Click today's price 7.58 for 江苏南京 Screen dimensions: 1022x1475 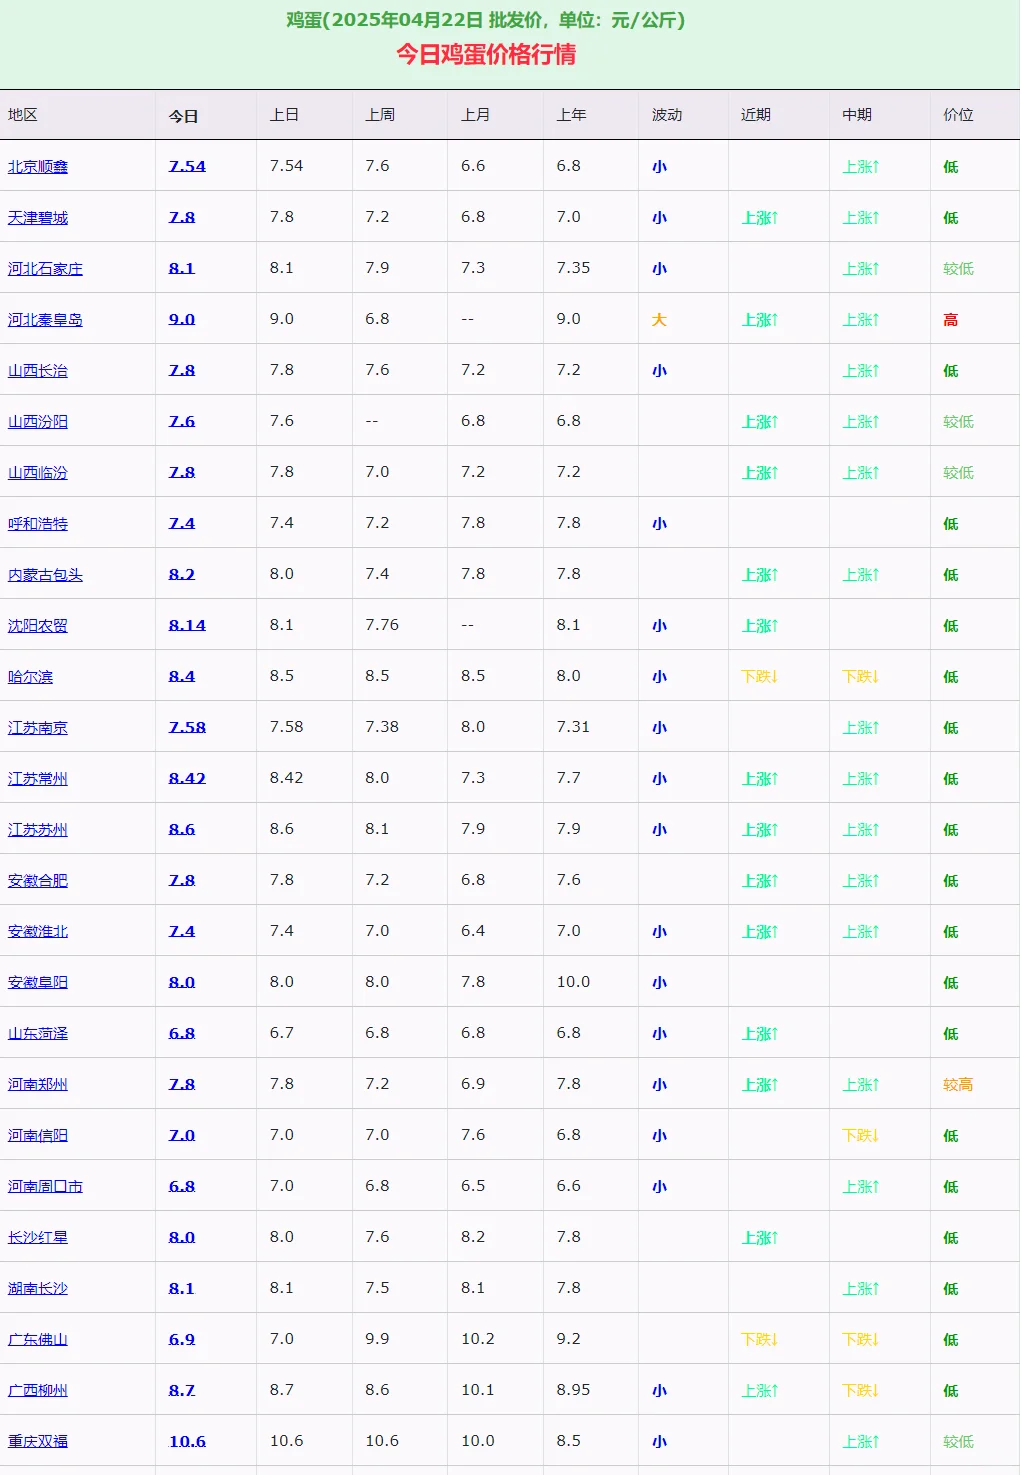coord(187,727)
